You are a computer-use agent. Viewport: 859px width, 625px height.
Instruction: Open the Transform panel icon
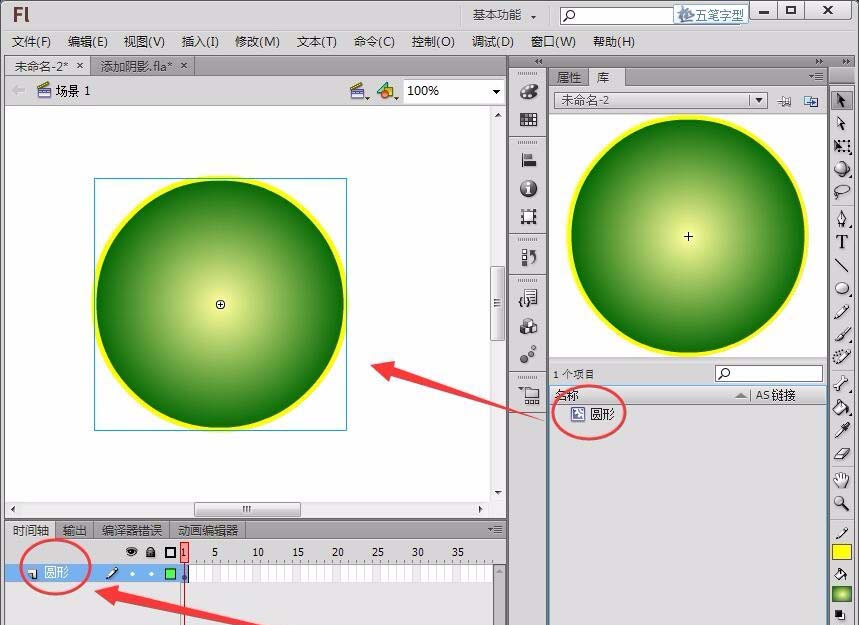528,216
